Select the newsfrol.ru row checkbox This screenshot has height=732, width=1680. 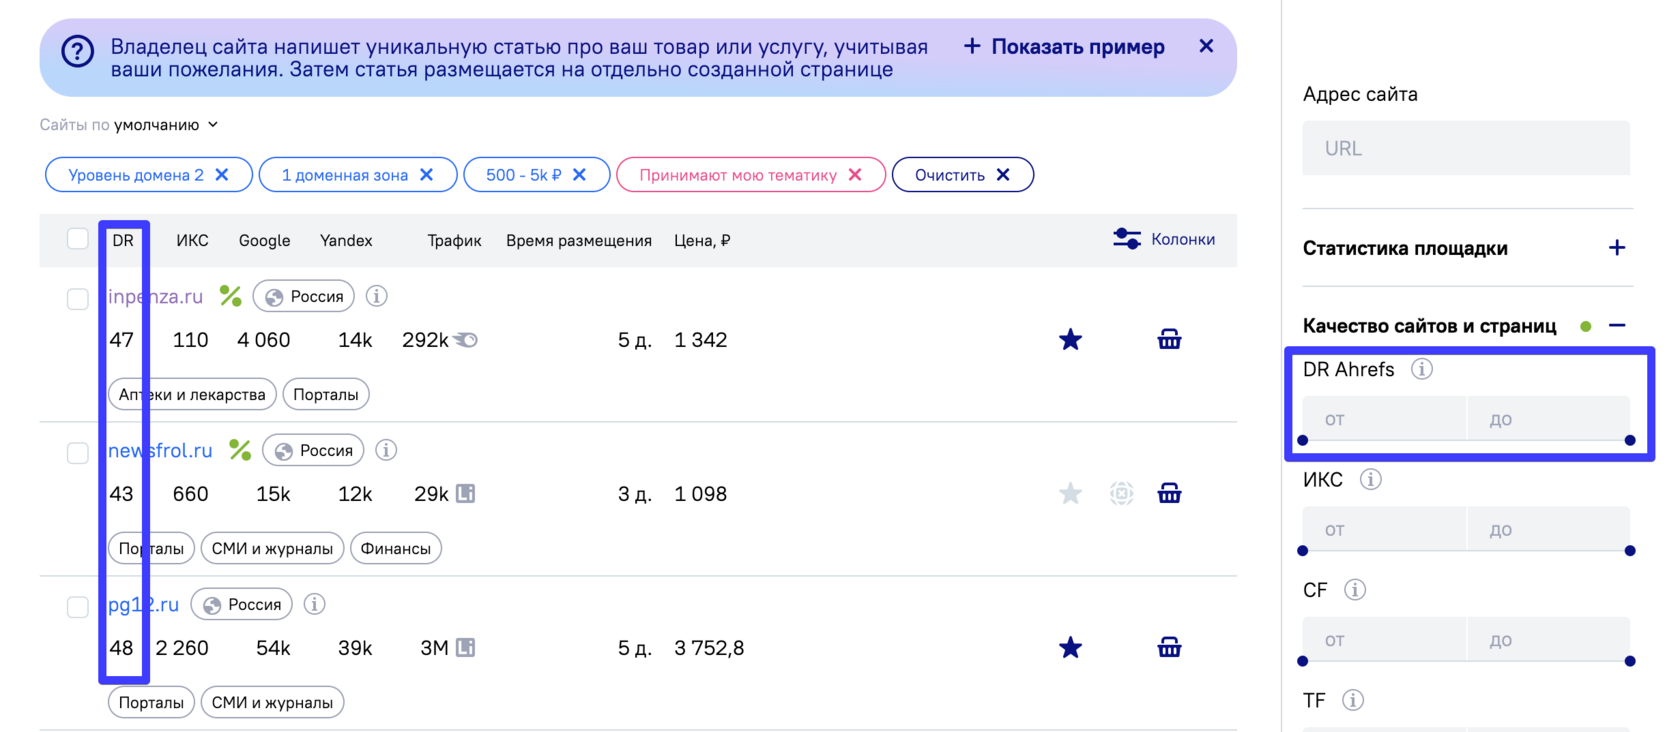coord(78,453)
